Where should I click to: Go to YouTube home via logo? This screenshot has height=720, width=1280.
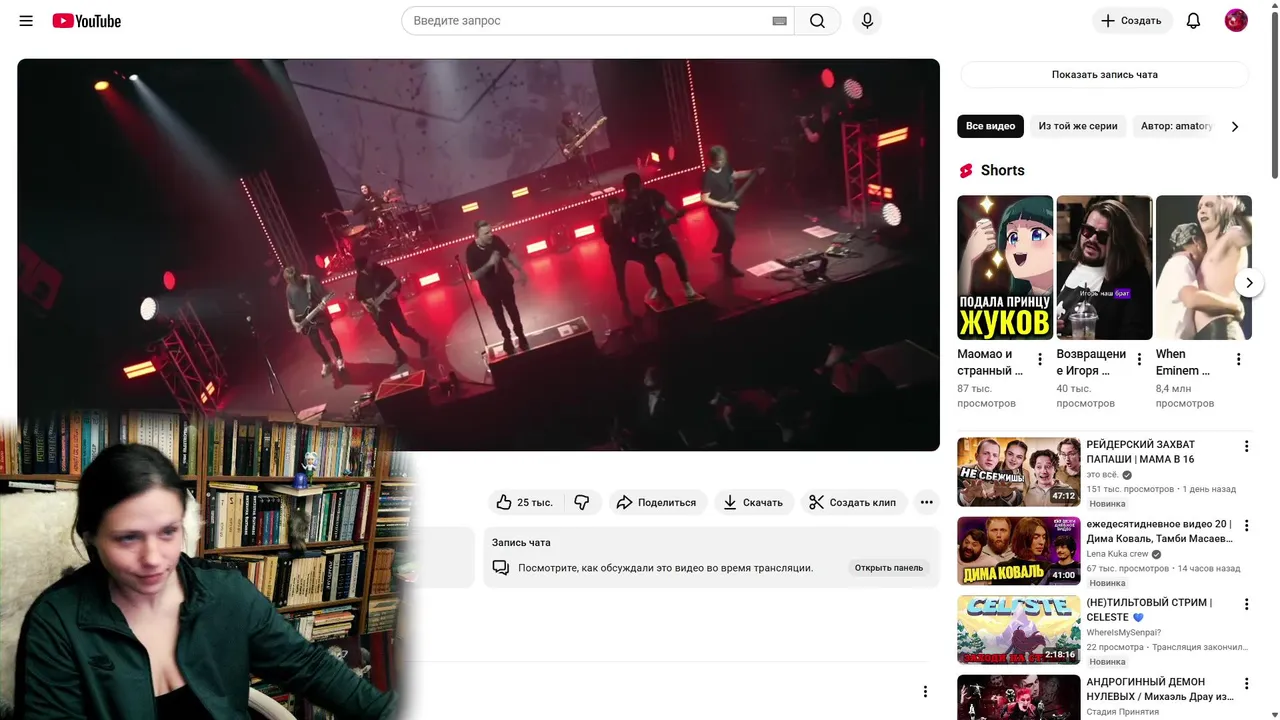[x=87, y=21]
